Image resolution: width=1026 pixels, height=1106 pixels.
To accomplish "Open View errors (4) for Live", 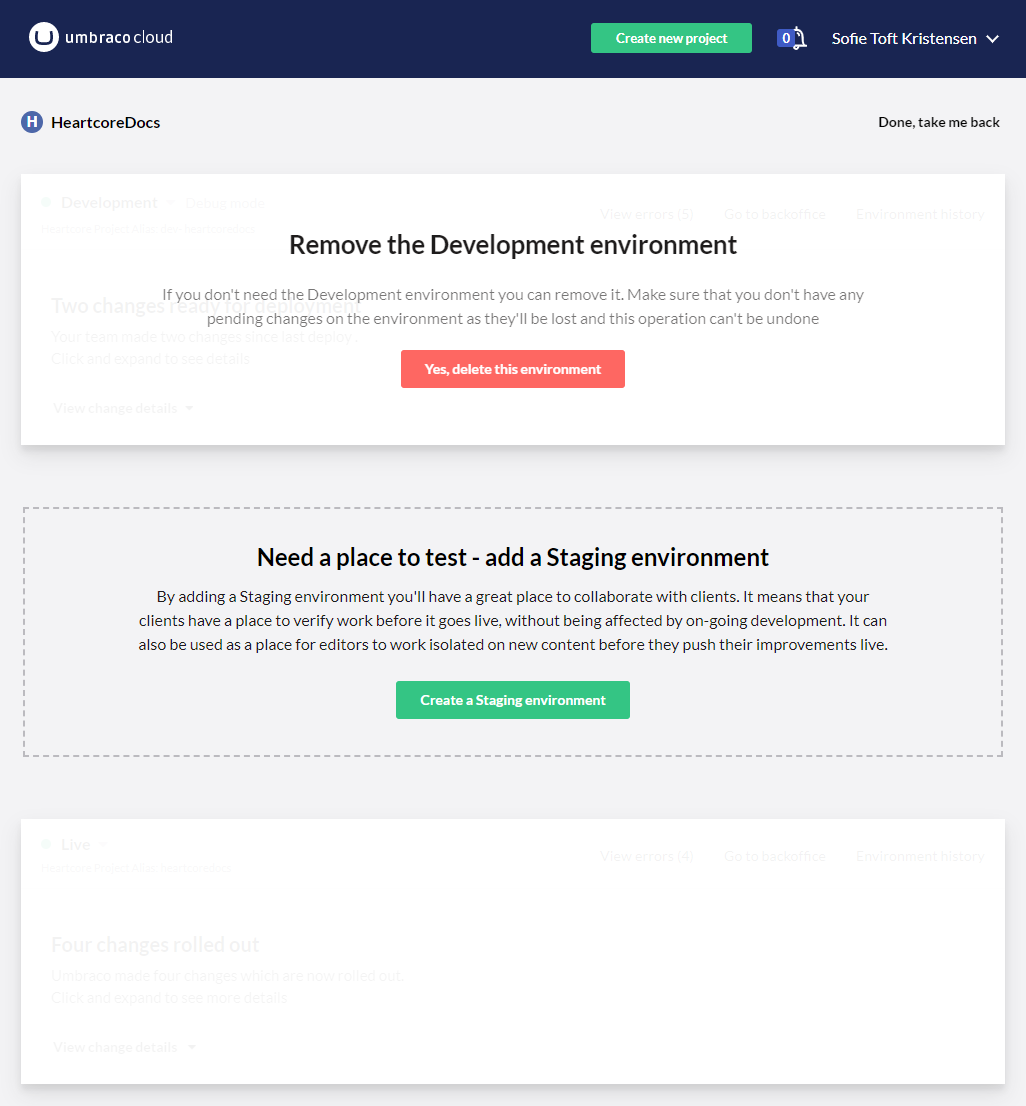I will [x=646, y=856].
